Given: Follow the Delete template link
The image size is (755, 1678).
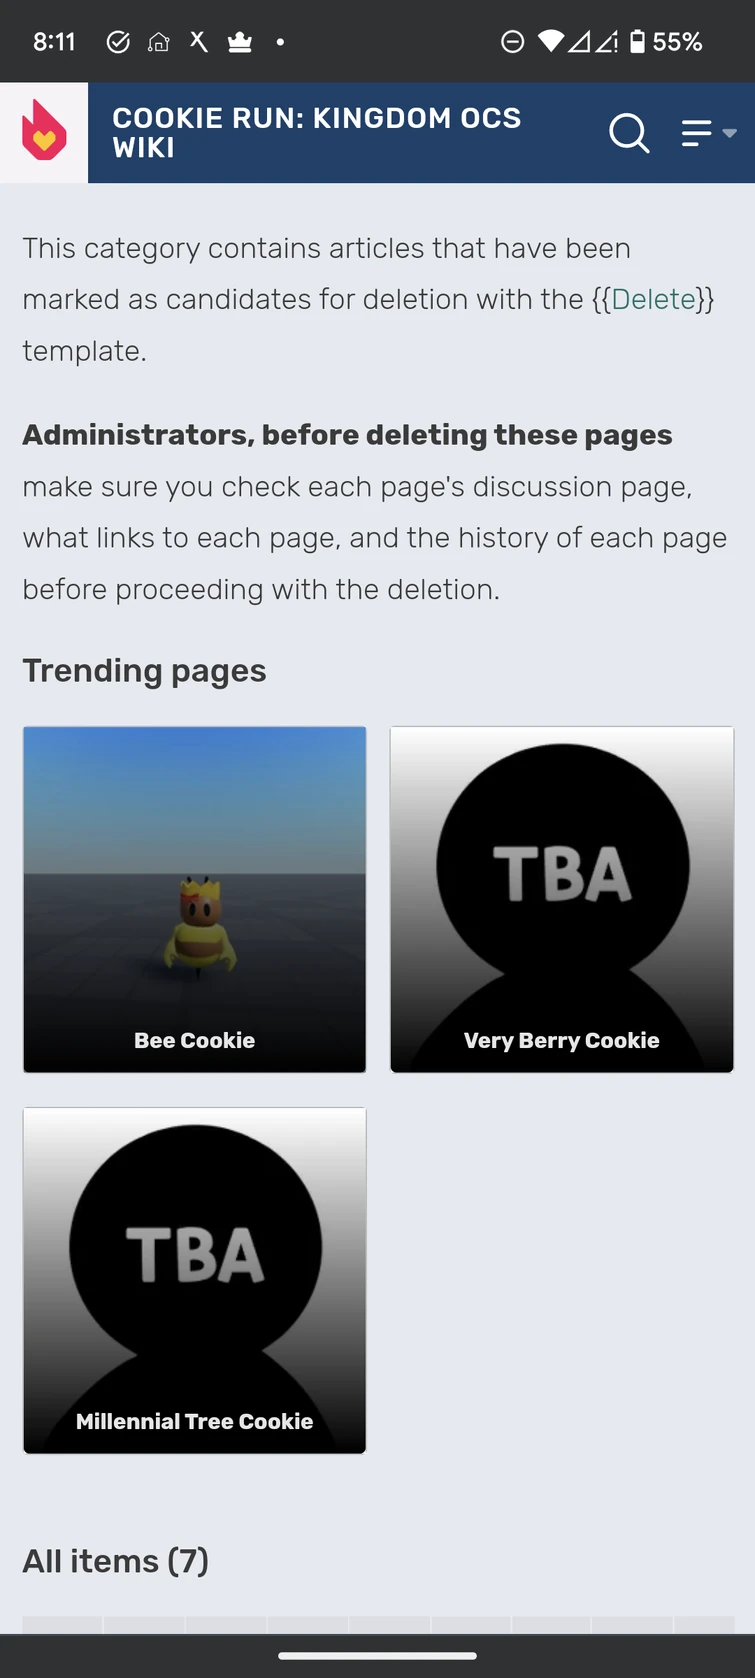Looking at the screenshot, I should coord(653,299).
